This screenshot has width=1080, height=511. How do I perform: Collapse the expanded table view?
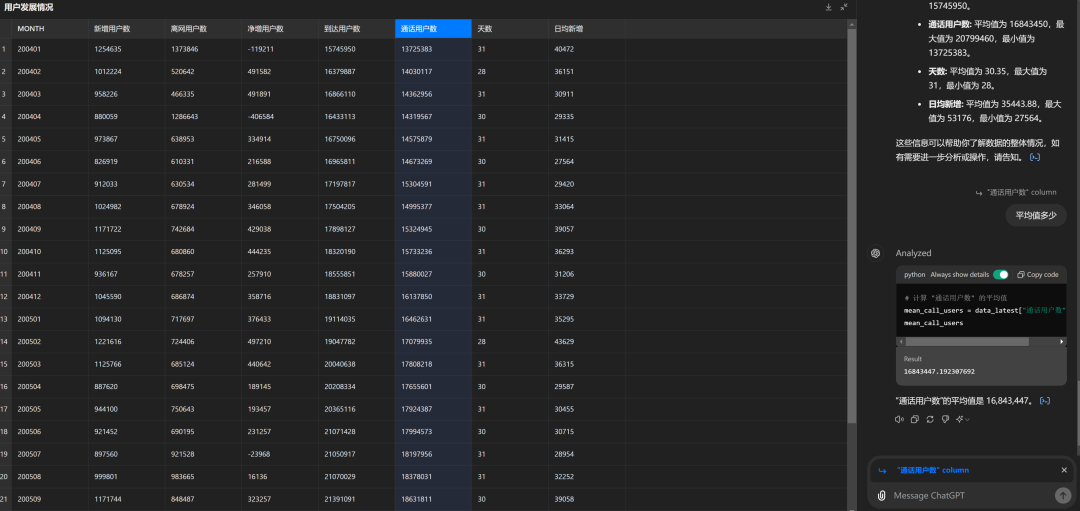(x=843, y=7)
